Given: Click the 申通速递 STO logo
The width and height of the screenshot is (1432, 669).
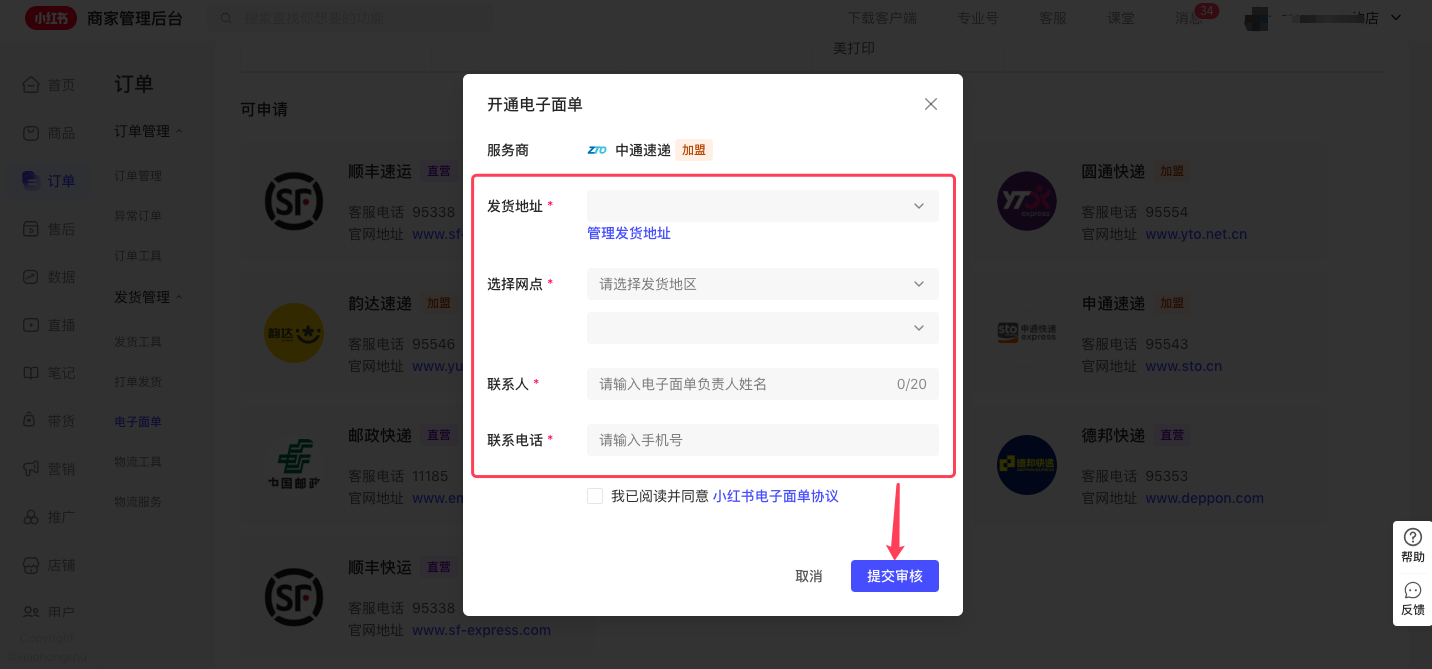Looking at the screenshot, I should point(1027,333).
